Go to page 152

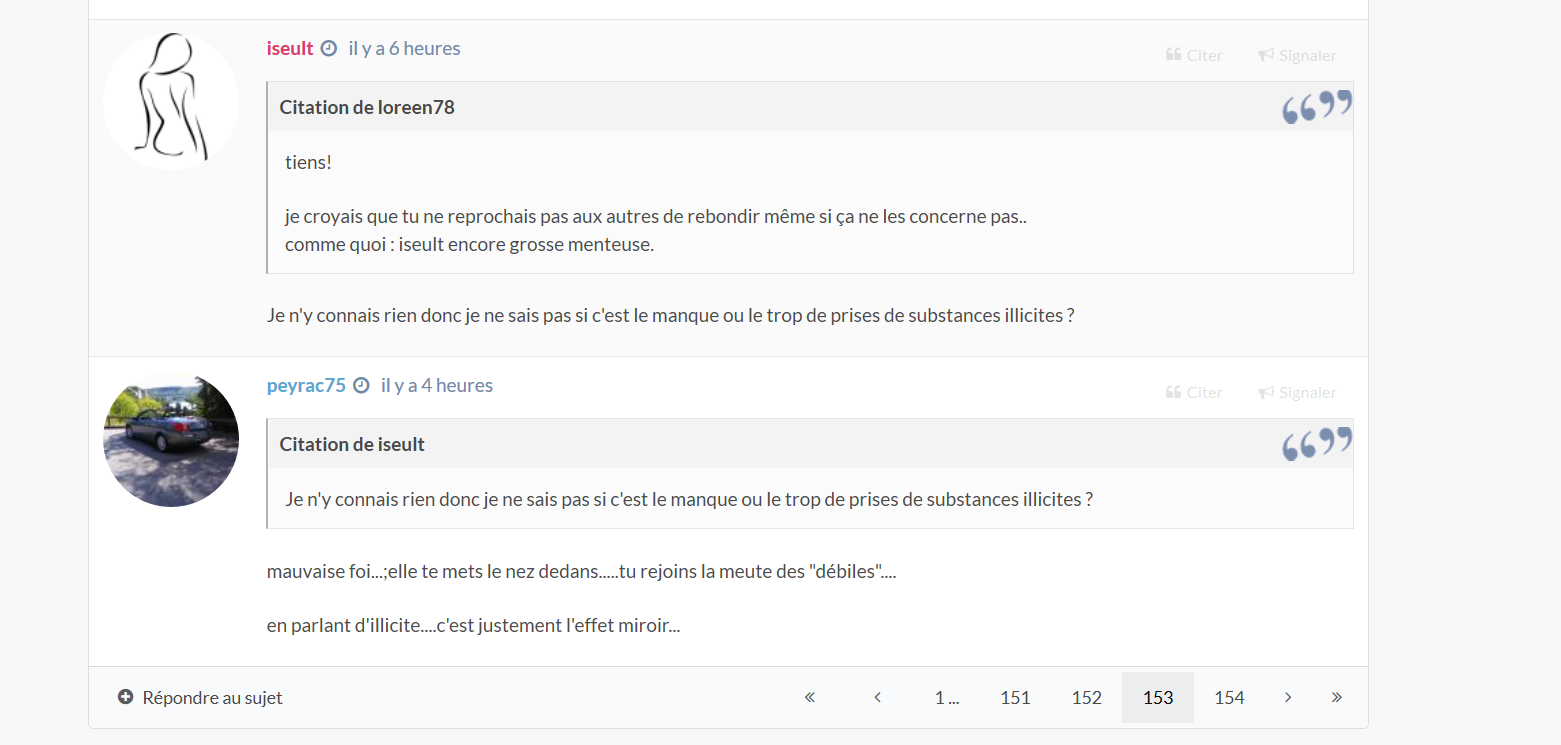1086,697
